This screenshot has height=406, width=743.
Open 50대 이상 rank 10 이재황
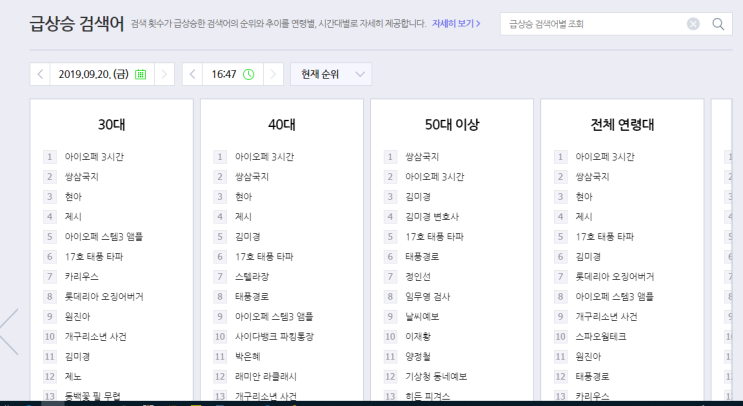pyautogui.click(x=417, y=336)
